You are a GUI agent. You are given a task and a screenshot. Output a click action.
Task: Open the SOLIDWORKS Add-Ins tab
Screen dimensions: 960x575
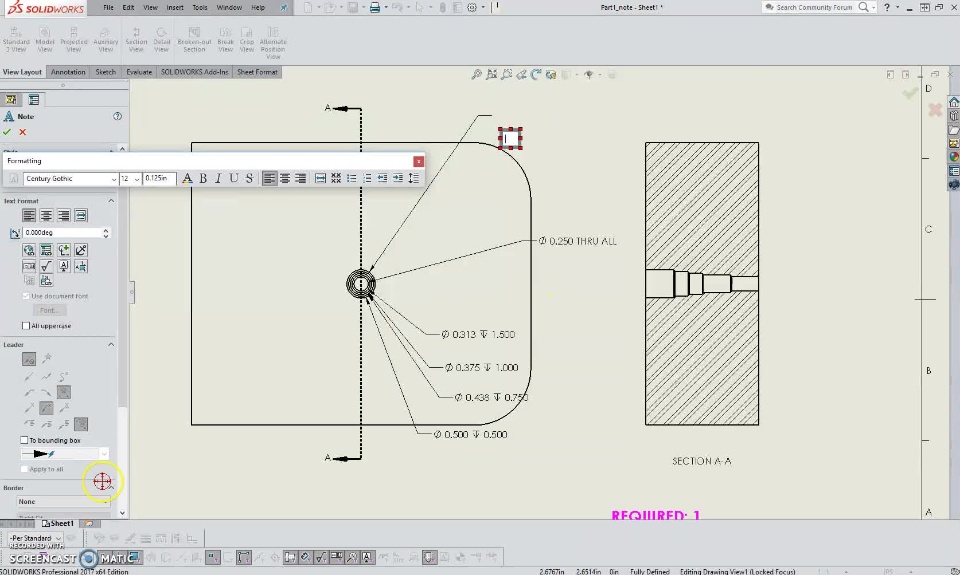pos(195,72)
